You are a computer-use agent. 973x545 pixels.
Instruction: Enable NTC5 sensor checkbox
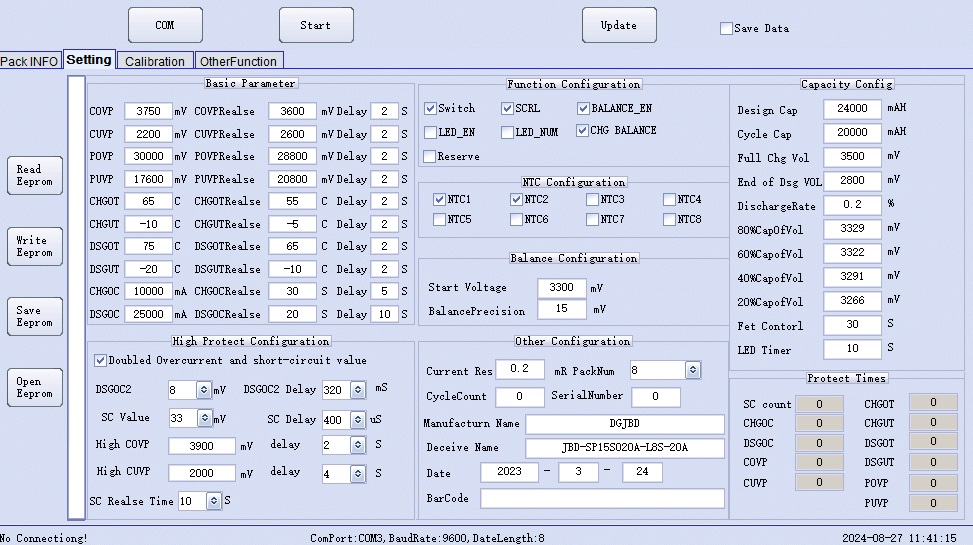[x=439, y=219]
